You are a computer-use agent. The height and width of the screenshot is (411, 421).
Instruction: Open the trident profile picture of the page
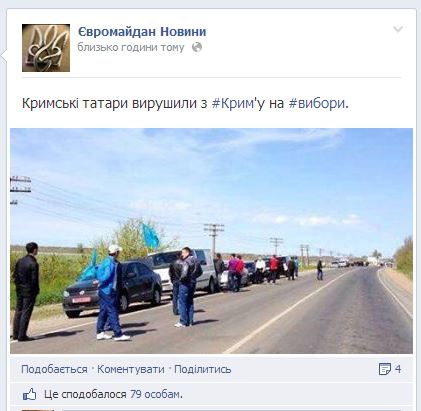46,48
